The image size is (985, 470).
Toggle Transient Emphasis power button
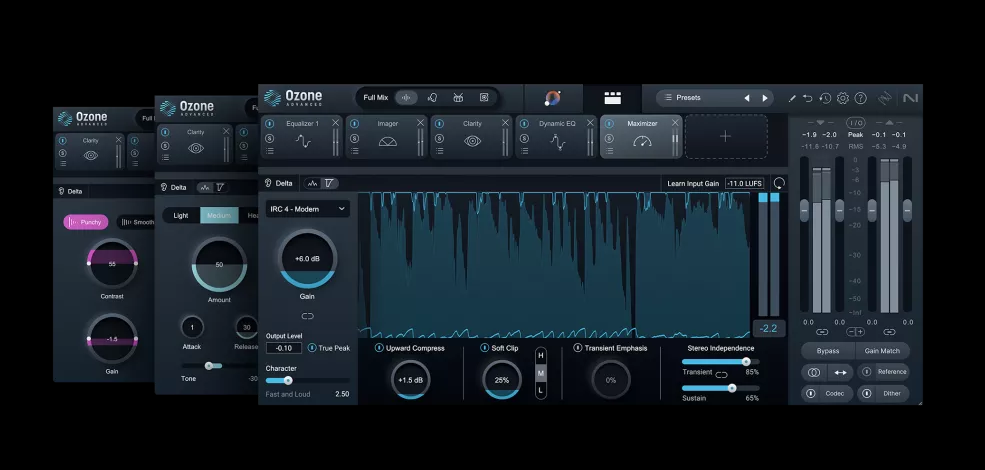577,348
